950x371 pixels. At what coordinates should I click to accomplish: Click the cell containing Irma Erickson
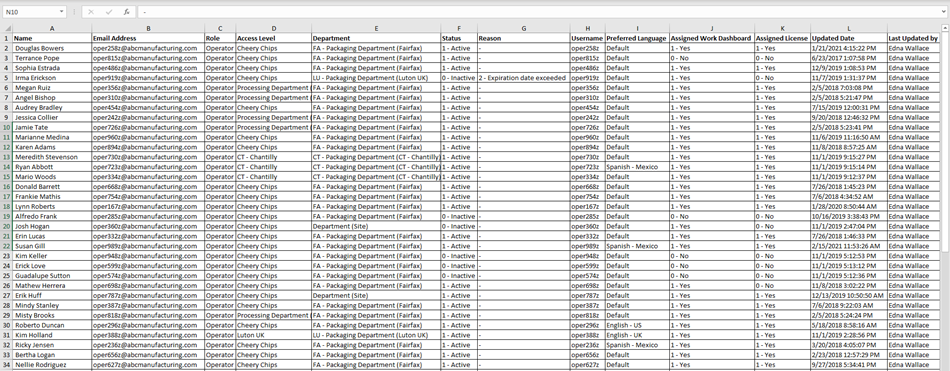click(52, 78)
